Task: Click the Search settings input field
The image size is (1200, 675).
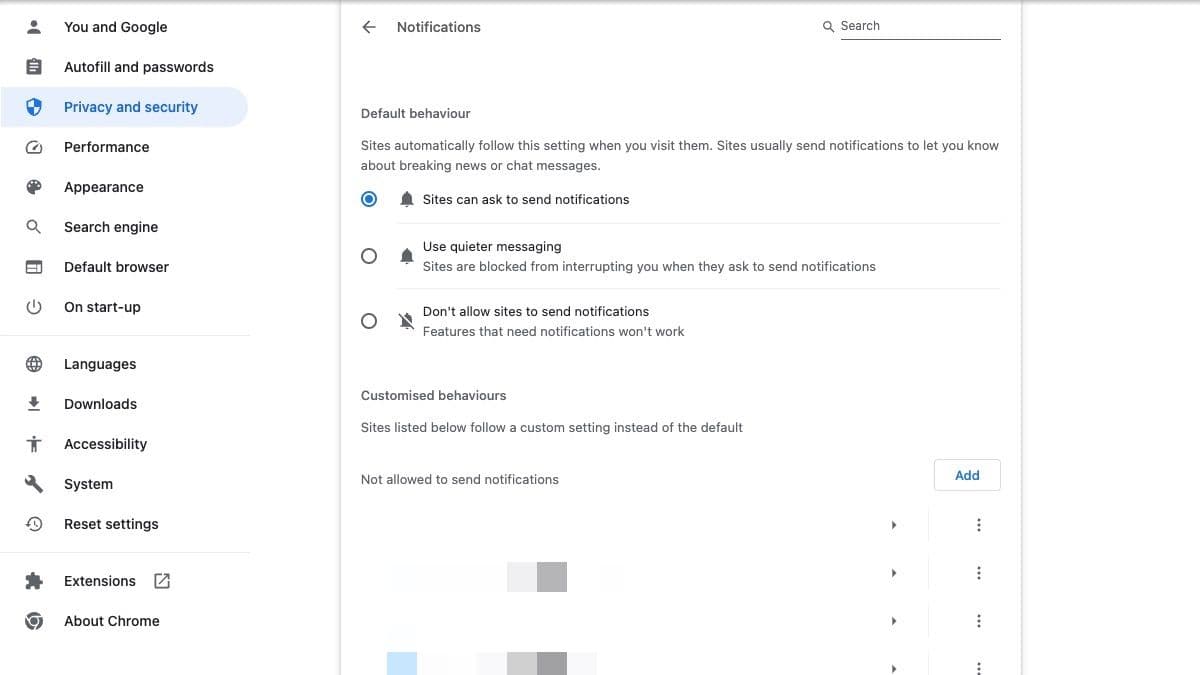Action: point(918,26)
